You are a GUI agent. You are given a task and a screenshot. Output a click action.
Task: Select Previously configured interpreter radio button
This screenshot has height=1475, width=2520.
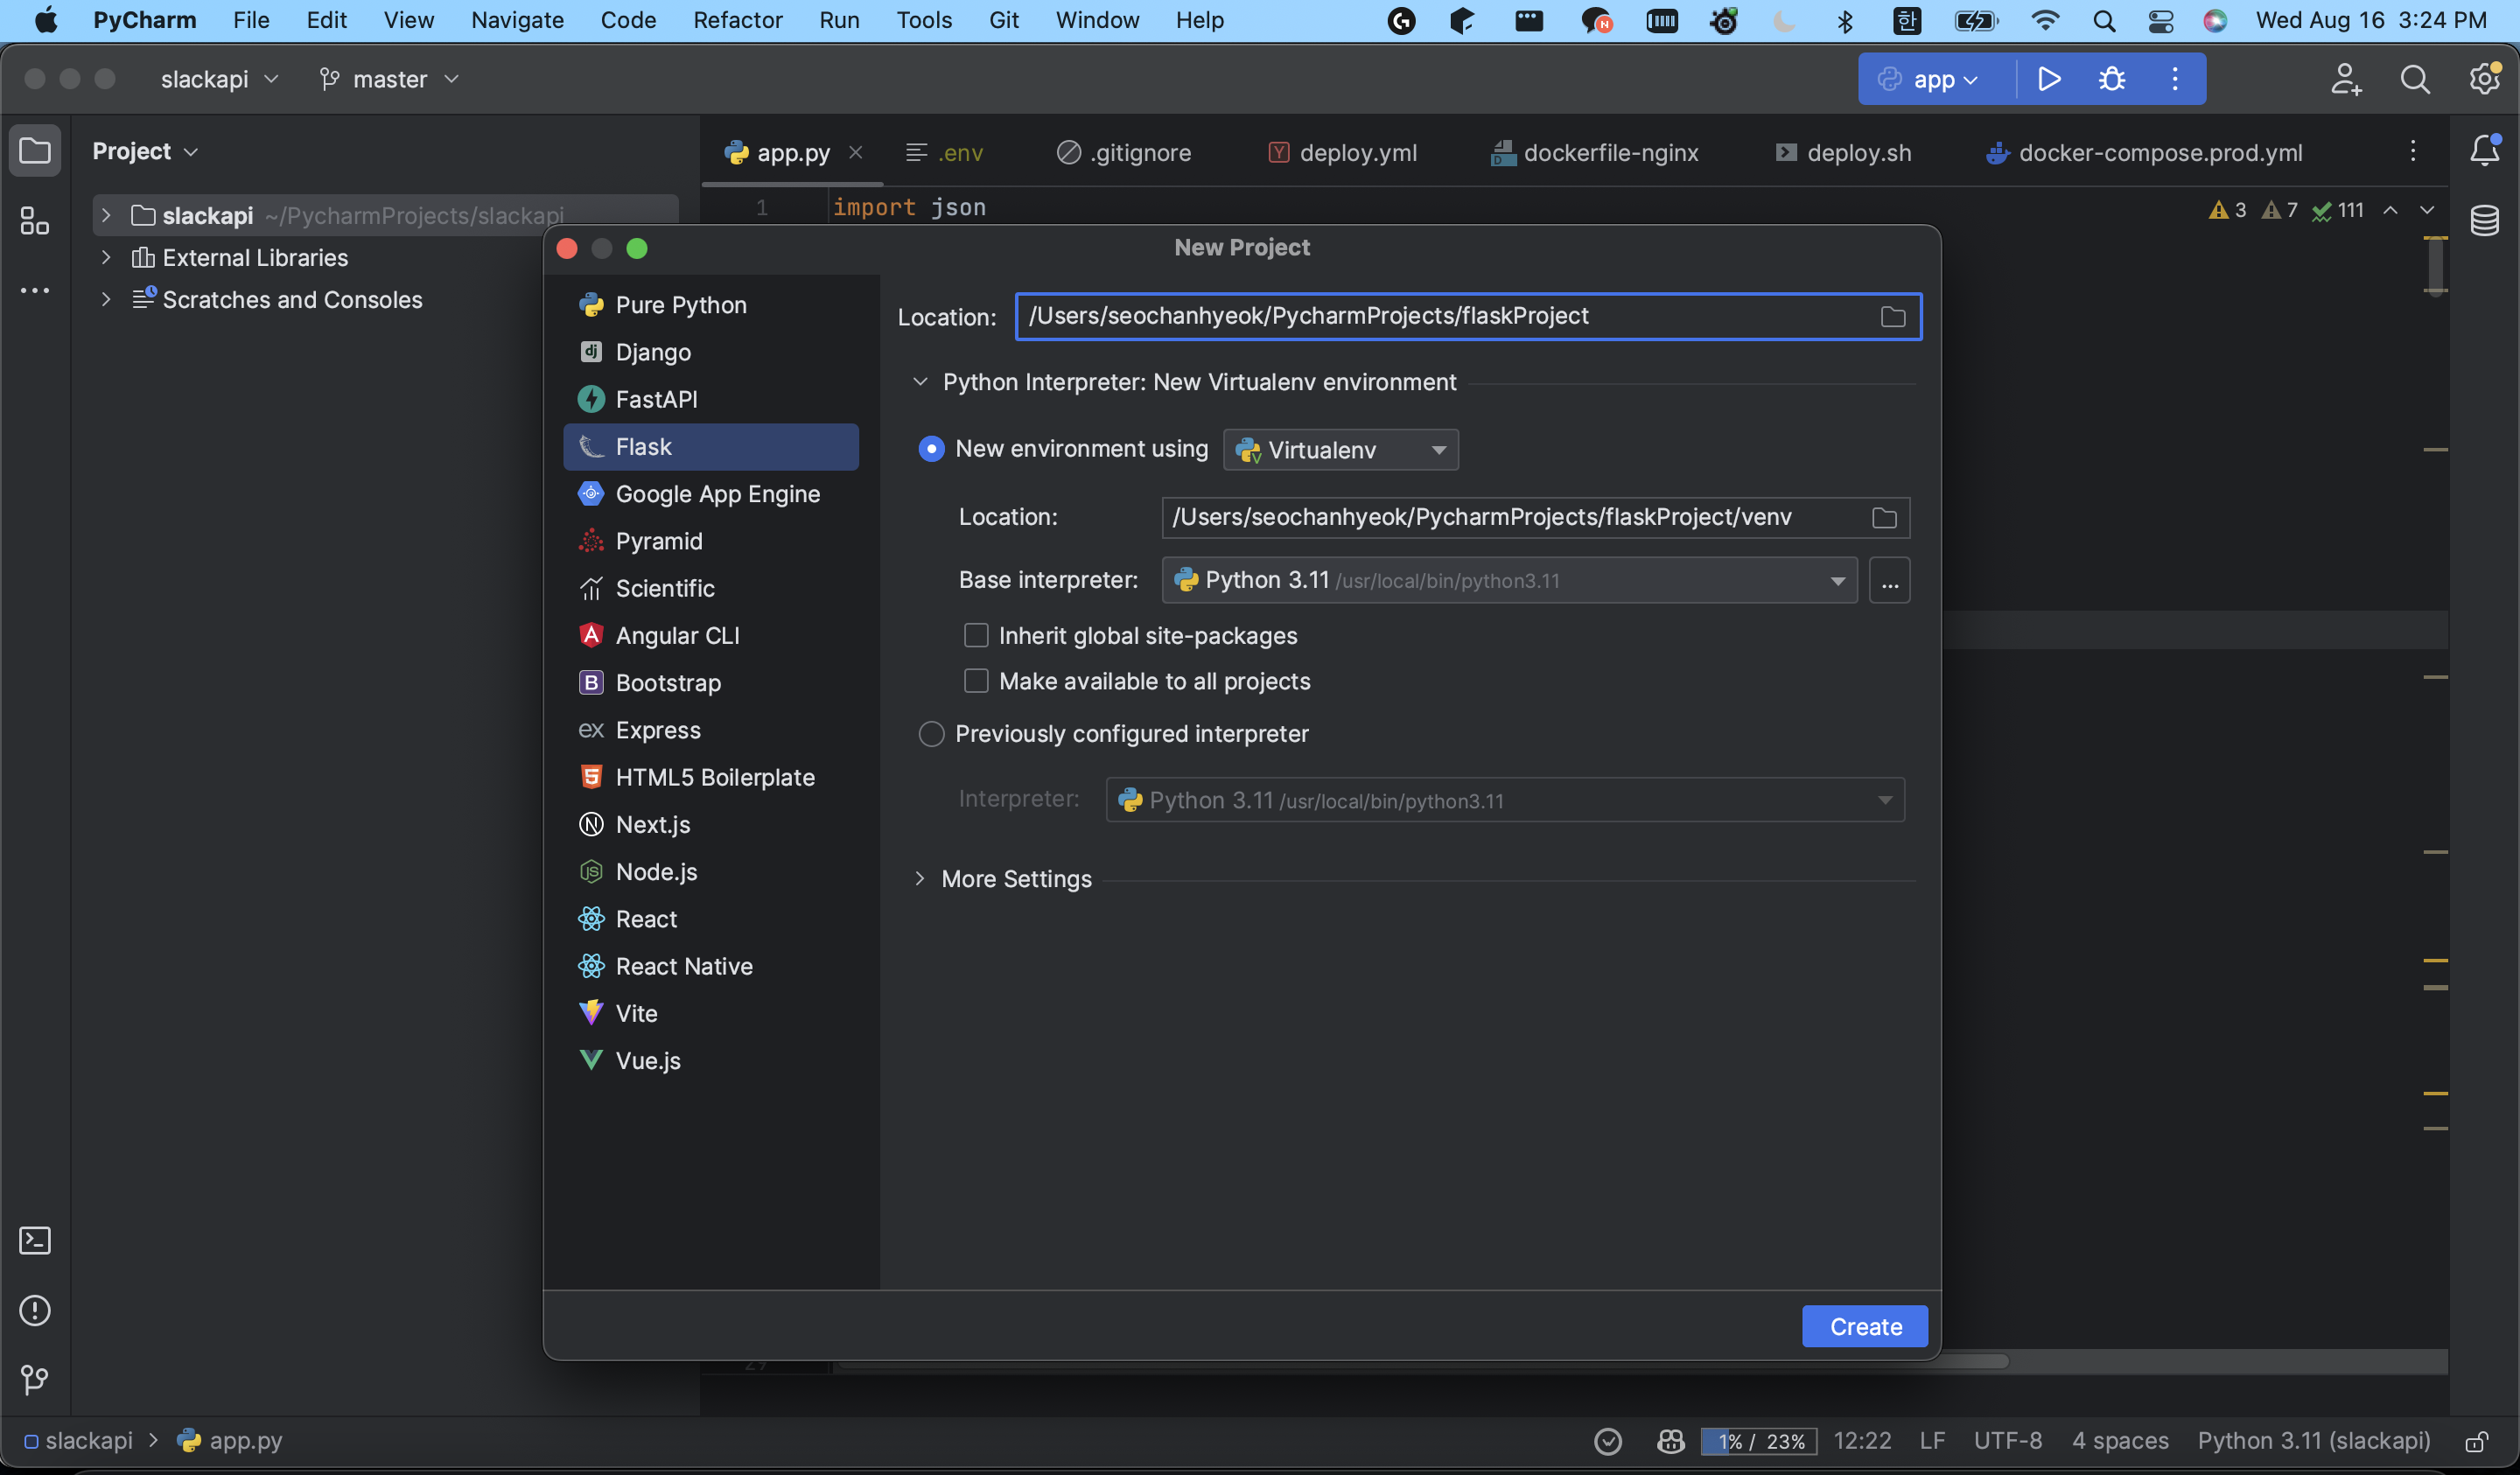(931, 734)
